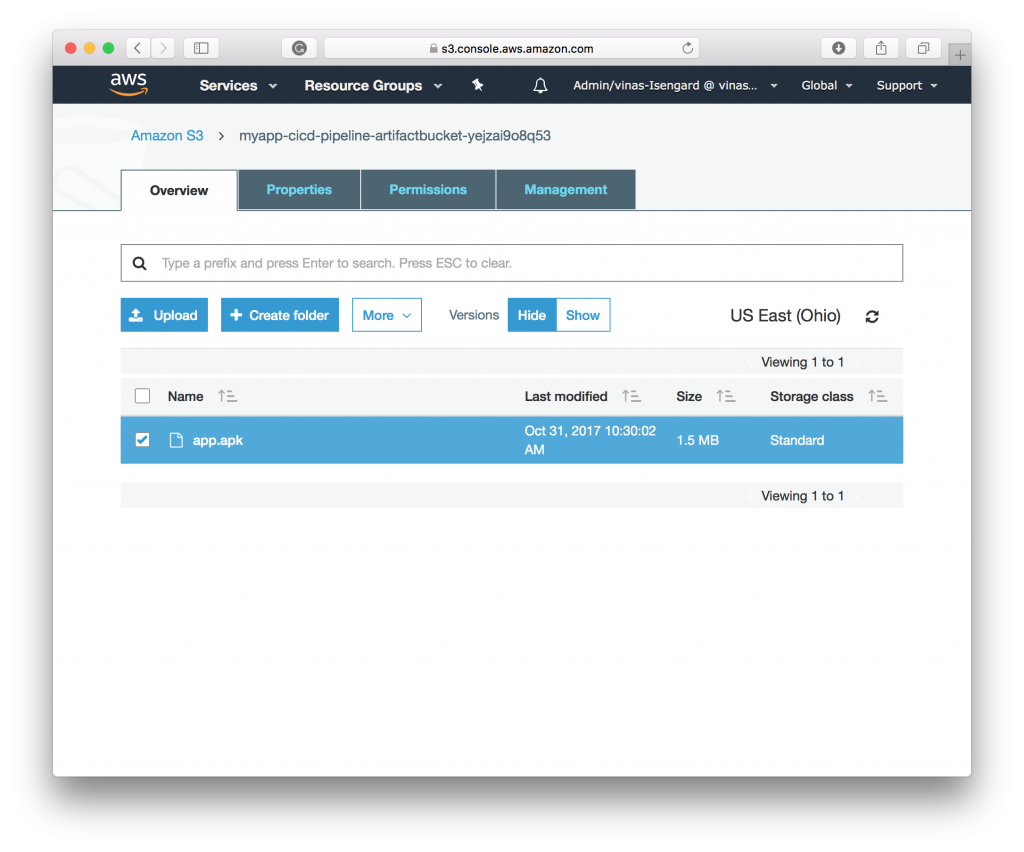Set Versions toggle to Hide
The height and width of the screenshot is (852, 1024).
(532, 315)
